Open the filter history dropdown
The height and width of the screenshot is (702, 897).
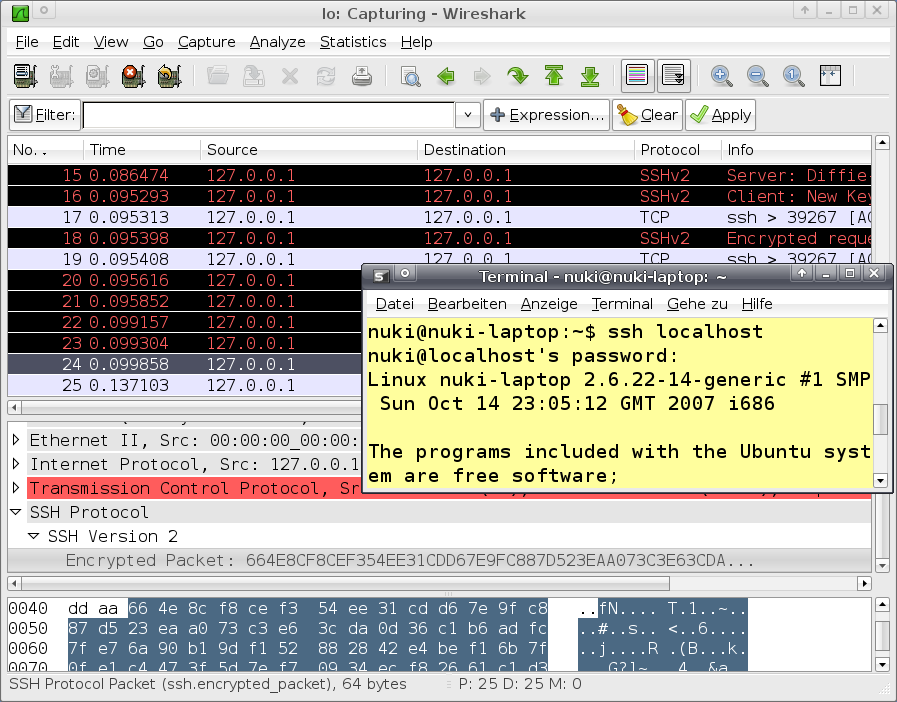coord(468,115)
